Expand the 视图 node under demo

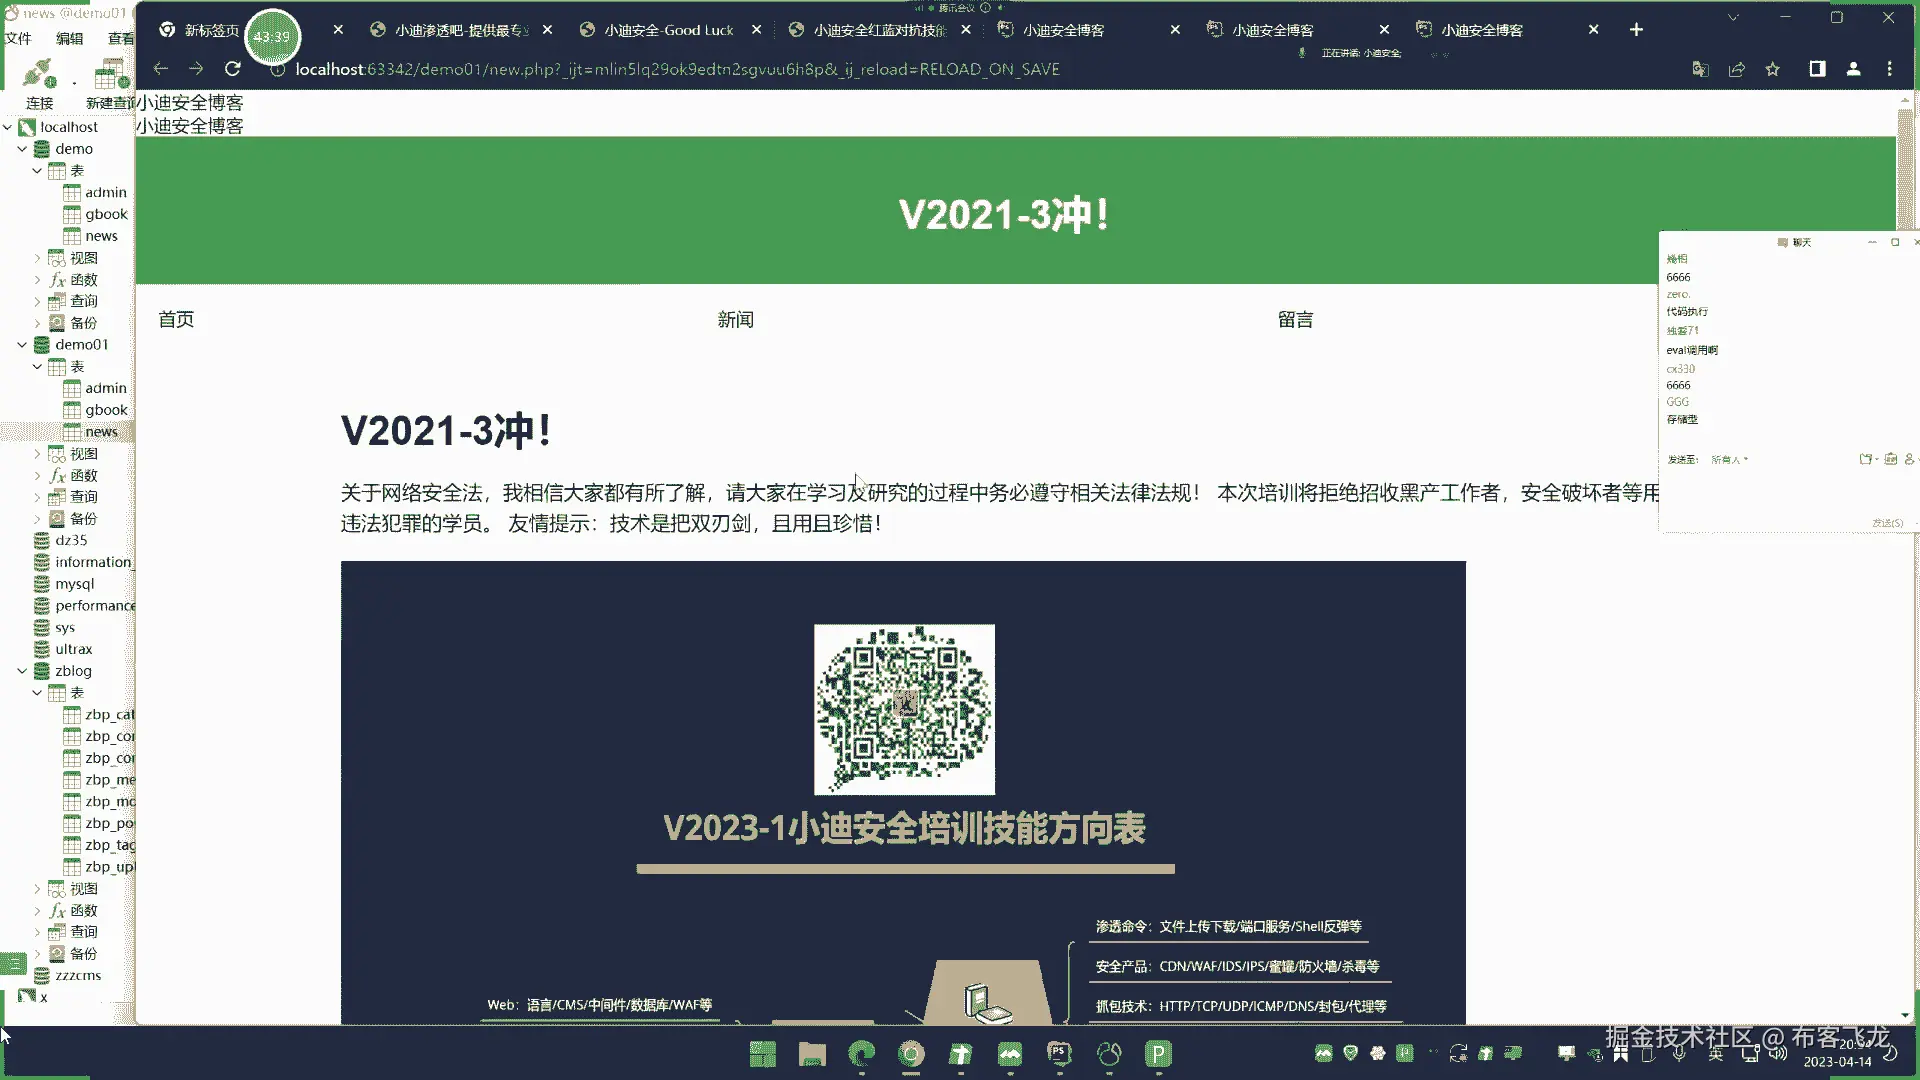coord(38,258)
